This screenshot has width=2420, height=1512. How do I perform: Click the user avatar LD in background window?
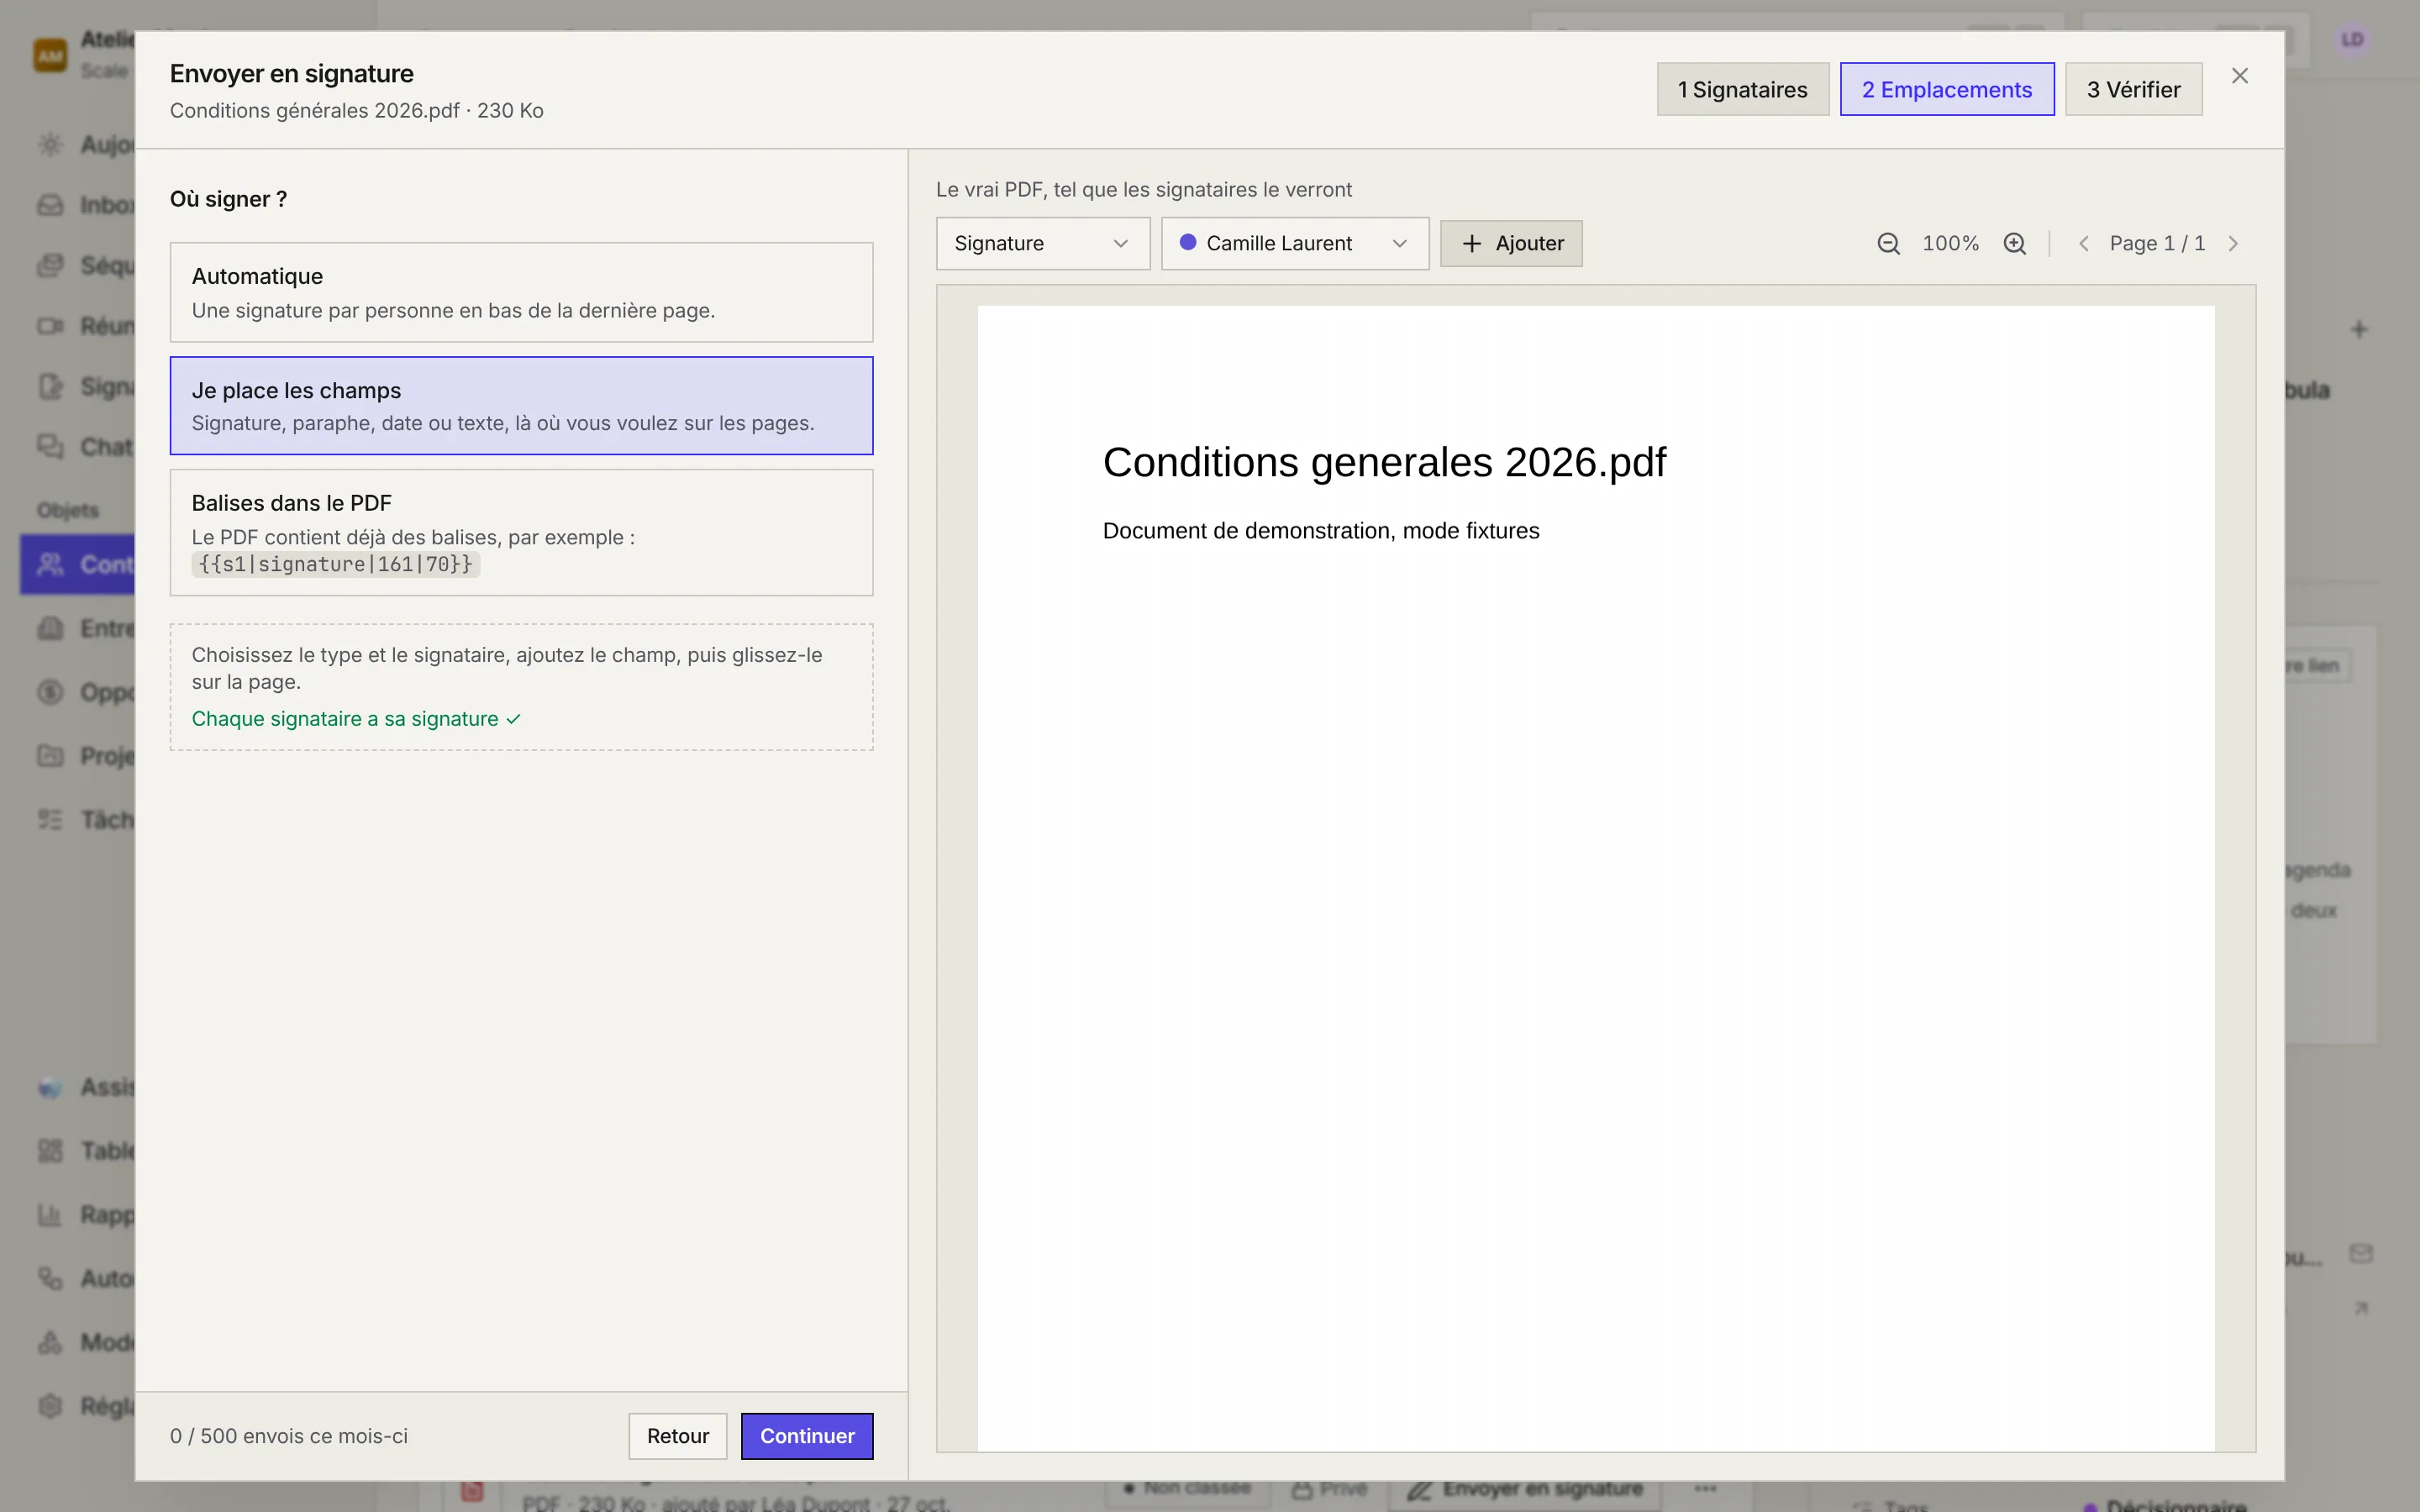pyautogui.click(x=2352, y=40)
